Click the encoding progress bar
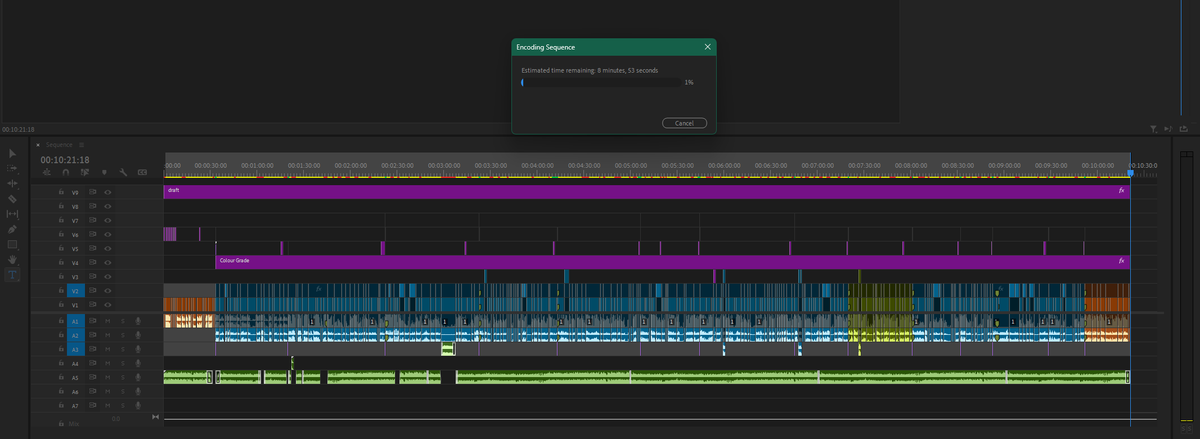This screenshot has height=439, width=1200. click(602, 82)
